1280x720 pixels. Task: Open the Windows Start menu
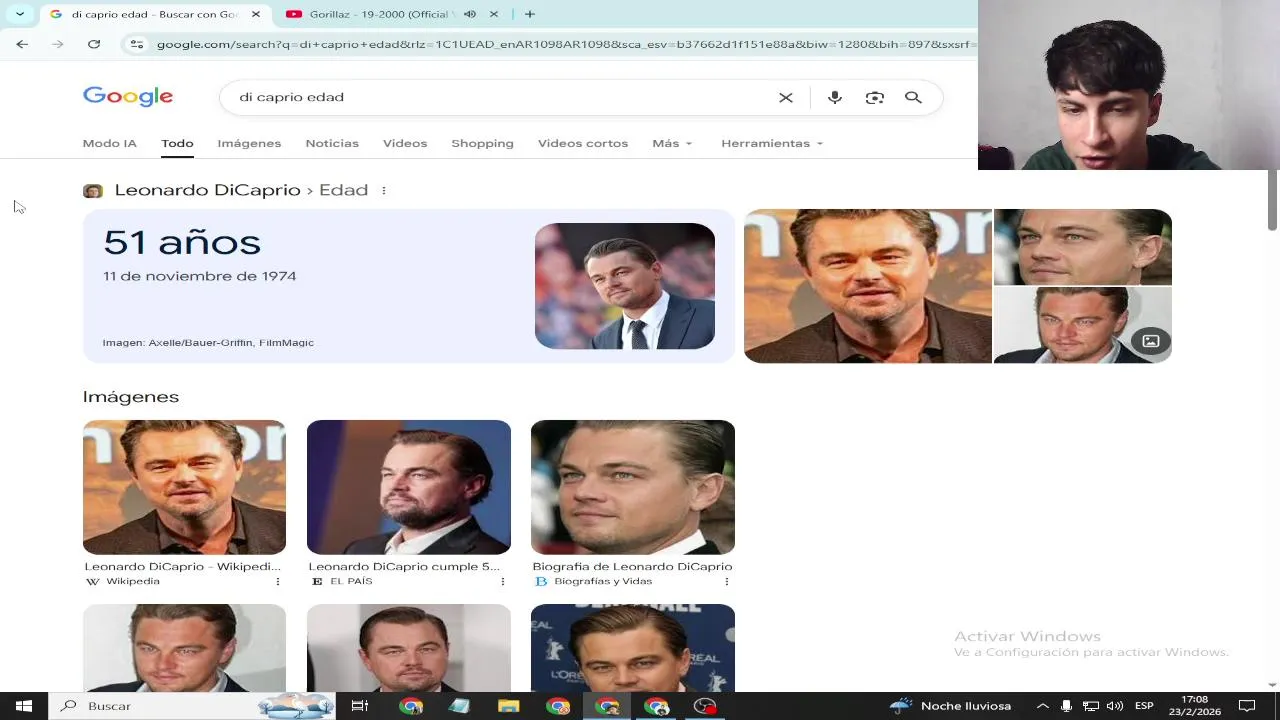click(24, 706)
